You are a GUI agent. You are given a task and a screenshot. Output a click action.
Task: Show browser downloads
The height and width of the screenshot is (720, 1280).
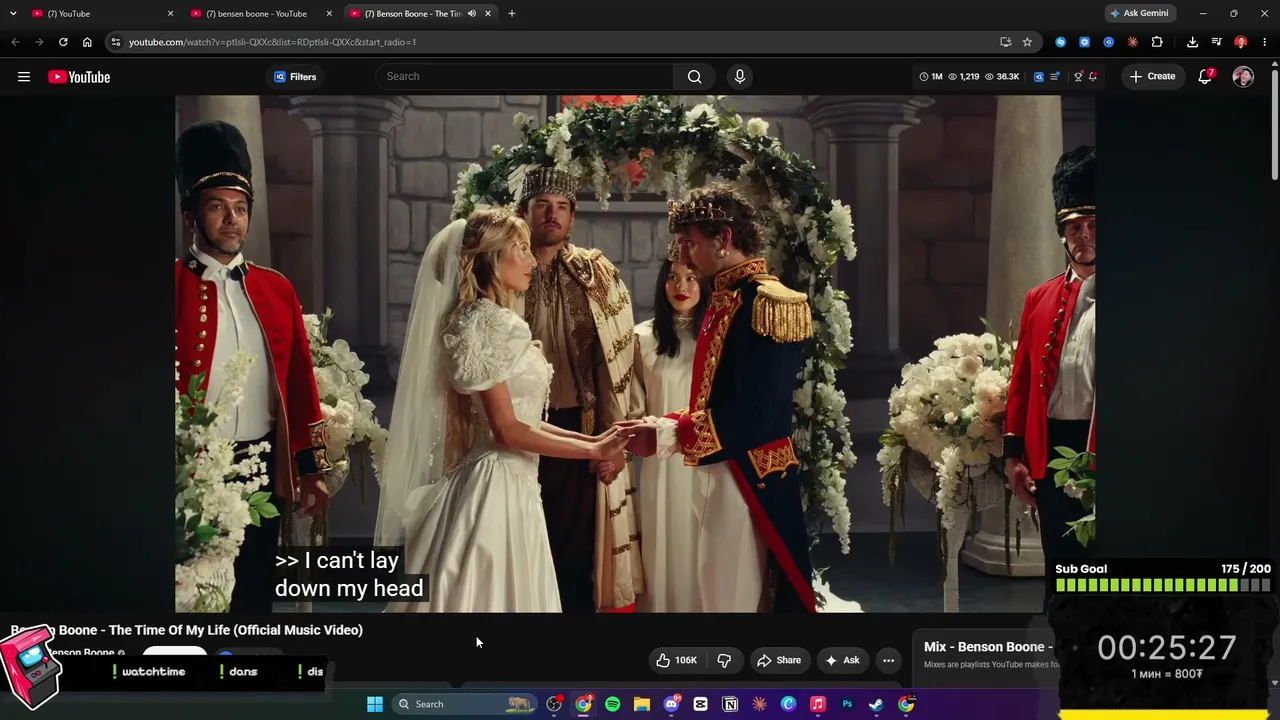[x=1192, y=42]
